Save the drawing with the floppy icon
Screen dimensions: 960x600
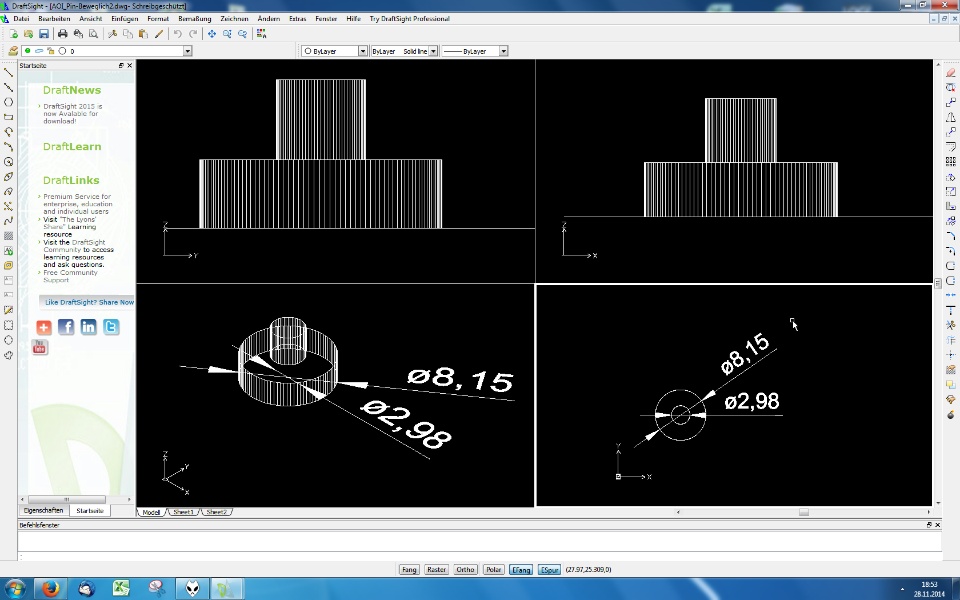coord(43,34)
